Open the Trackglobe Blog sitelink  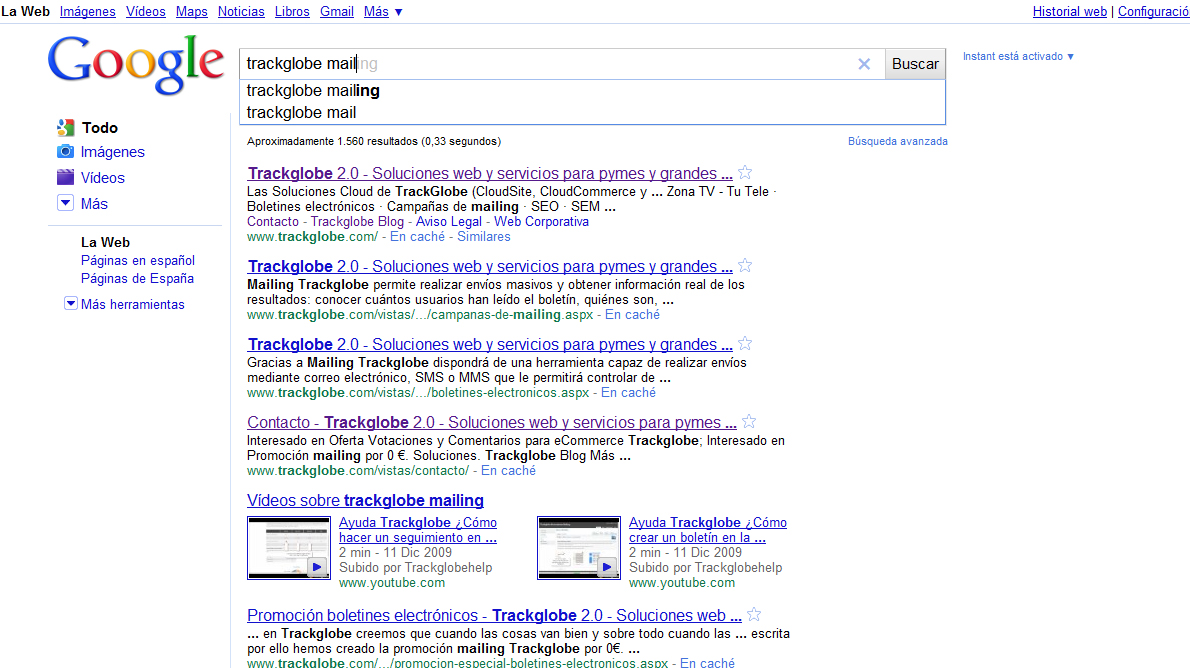click(x=357, y=222)
